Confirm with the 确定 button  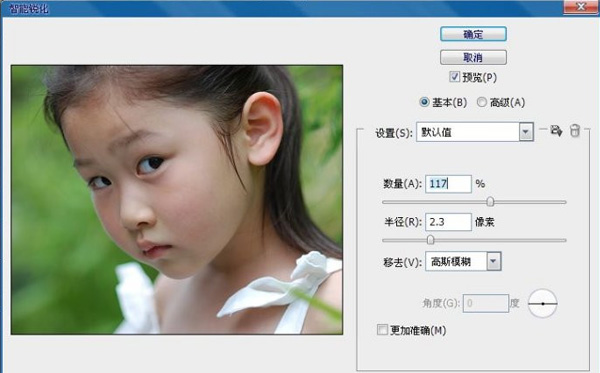(x=473, y=34)
